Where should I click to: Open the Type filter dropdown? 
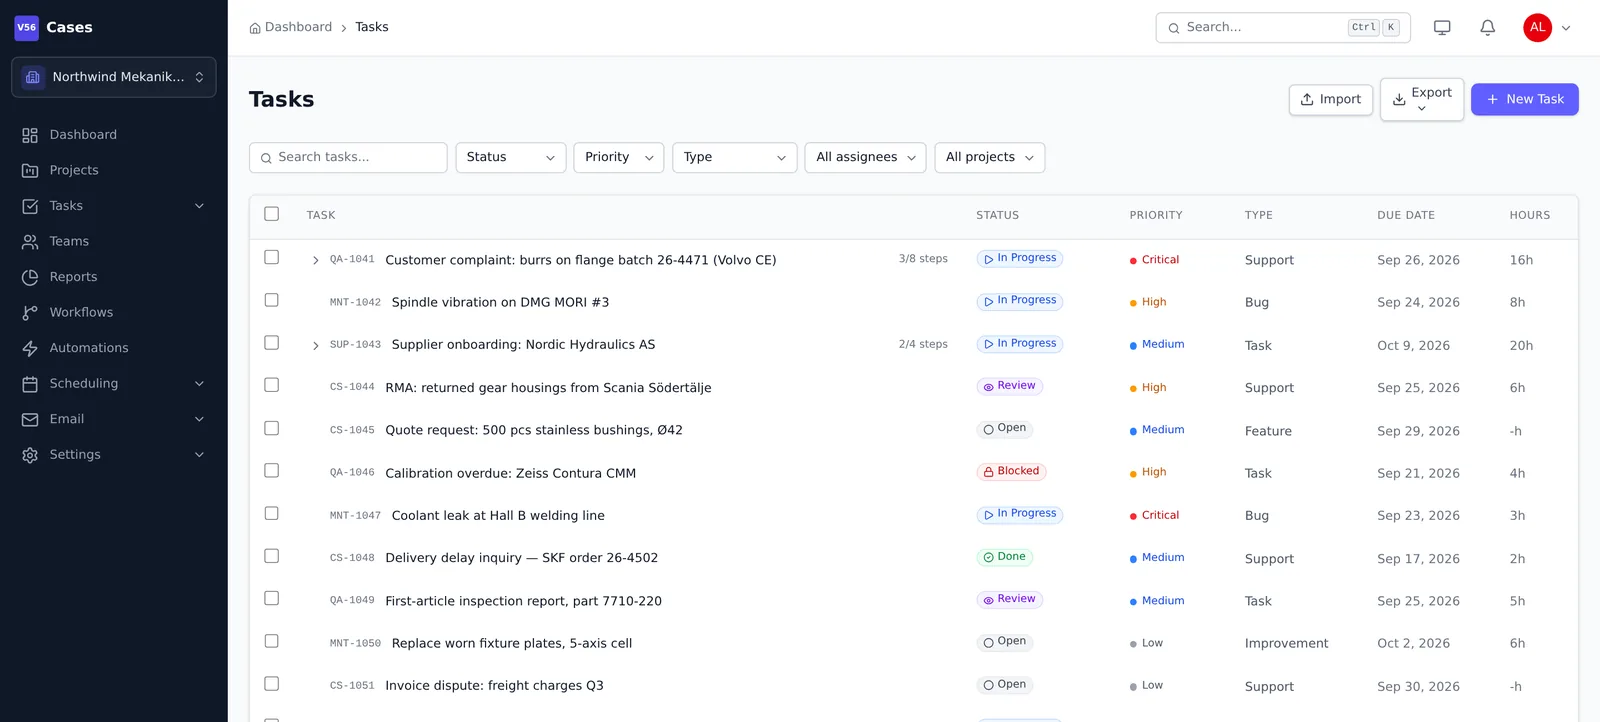coord(735,158)
